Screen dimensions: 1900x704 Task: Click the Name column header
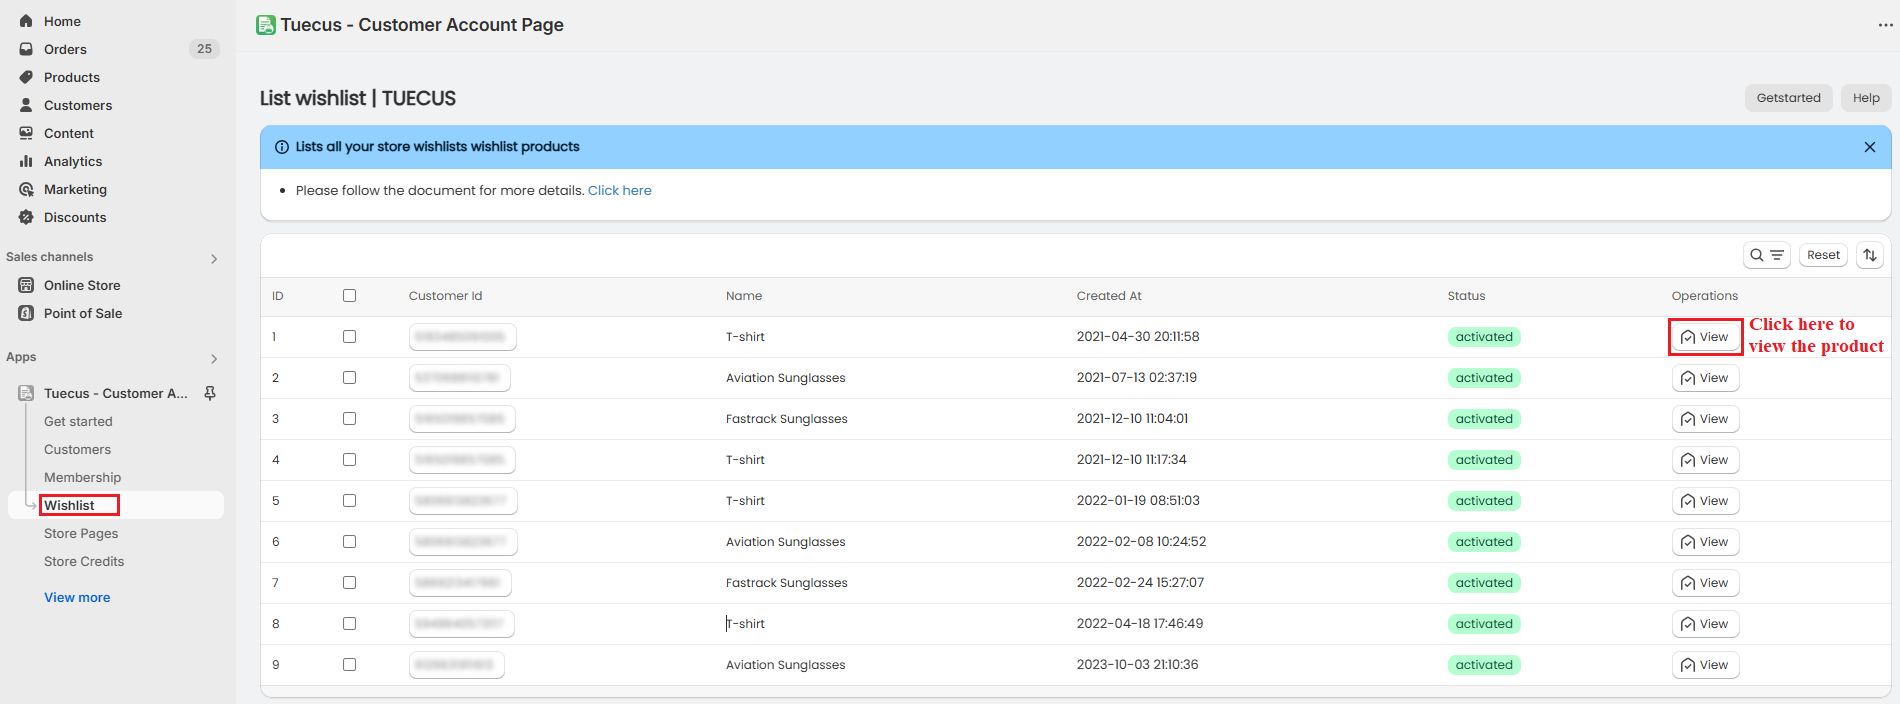744,296
